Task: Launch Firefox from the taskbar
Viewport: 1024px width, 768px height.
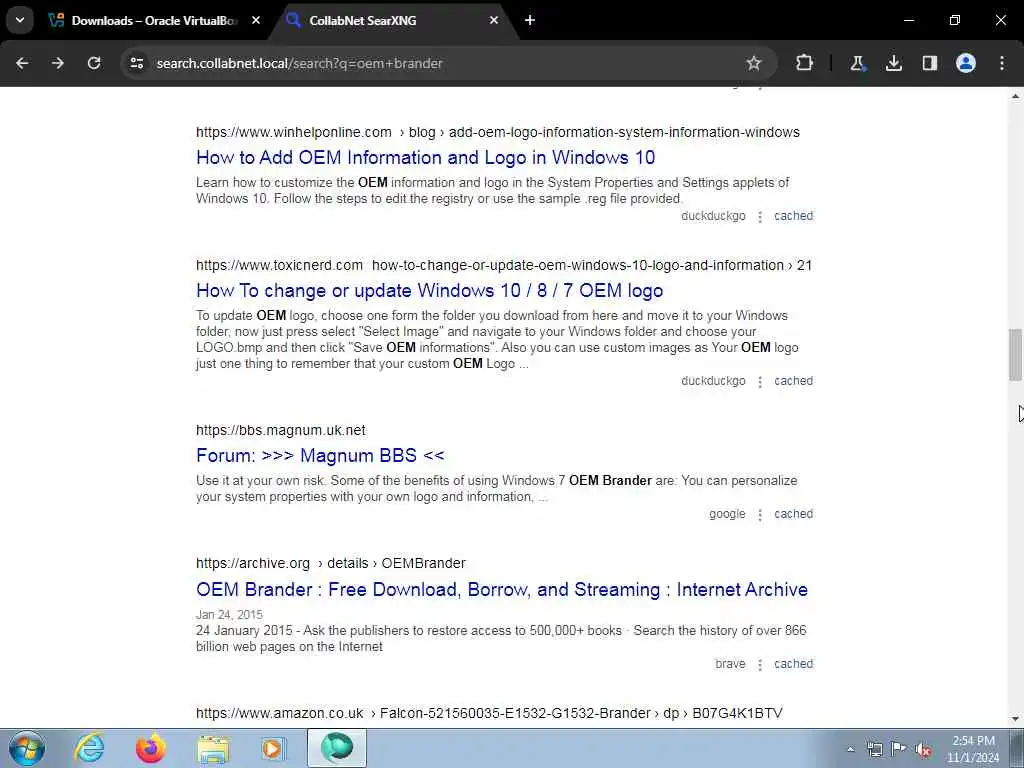Action: [151, 748]
